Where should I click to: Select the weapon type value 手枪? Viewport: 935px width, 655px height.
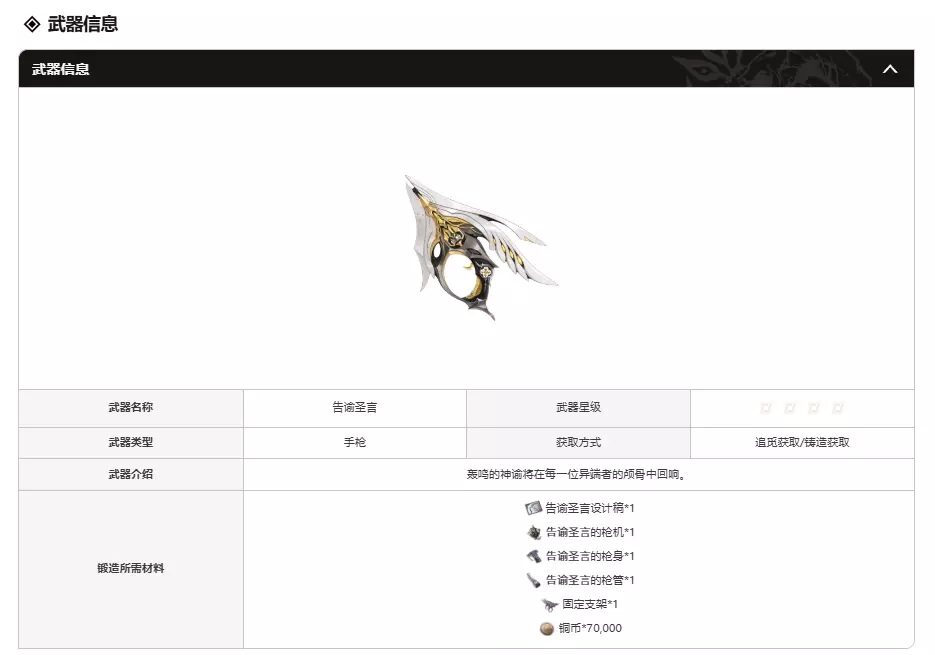click(x=355, y=442)
